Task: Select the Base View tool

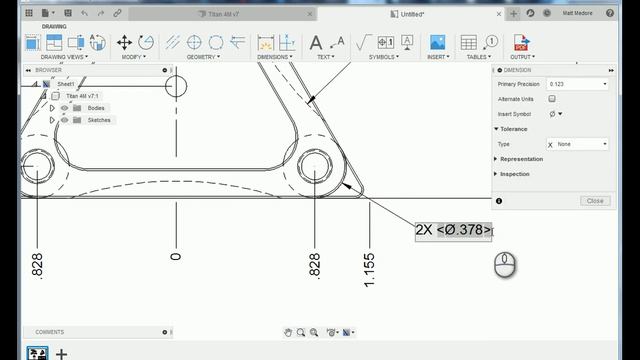Action: point(33,42)
